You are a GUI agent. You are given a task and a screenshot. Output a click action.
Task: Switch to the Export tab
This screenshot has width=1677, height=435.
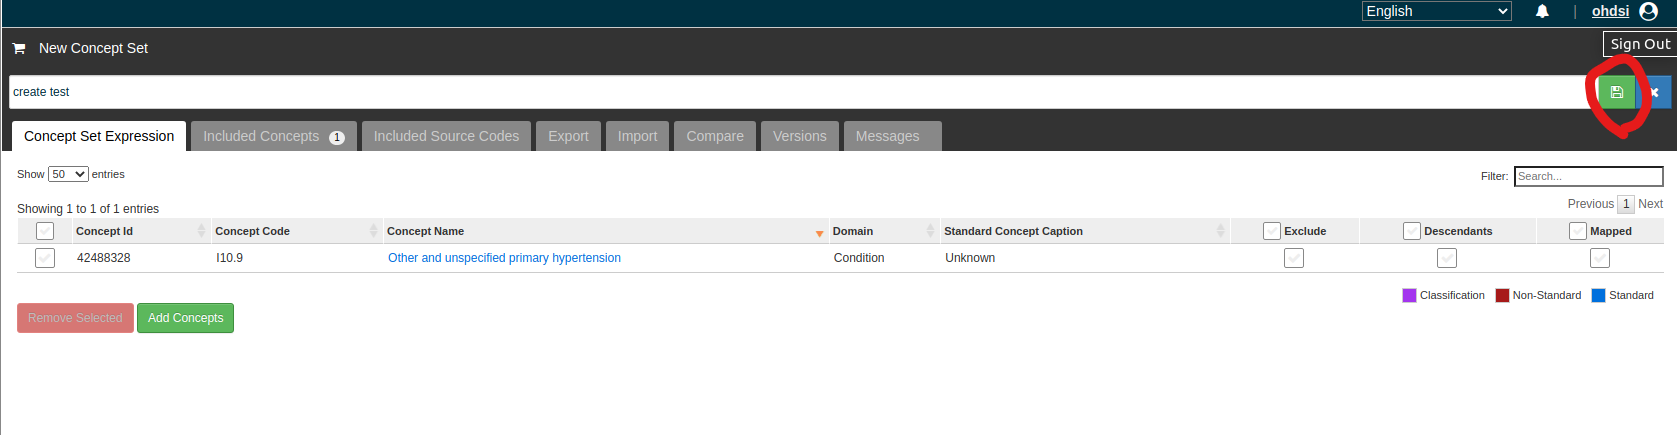click(568, 136)
